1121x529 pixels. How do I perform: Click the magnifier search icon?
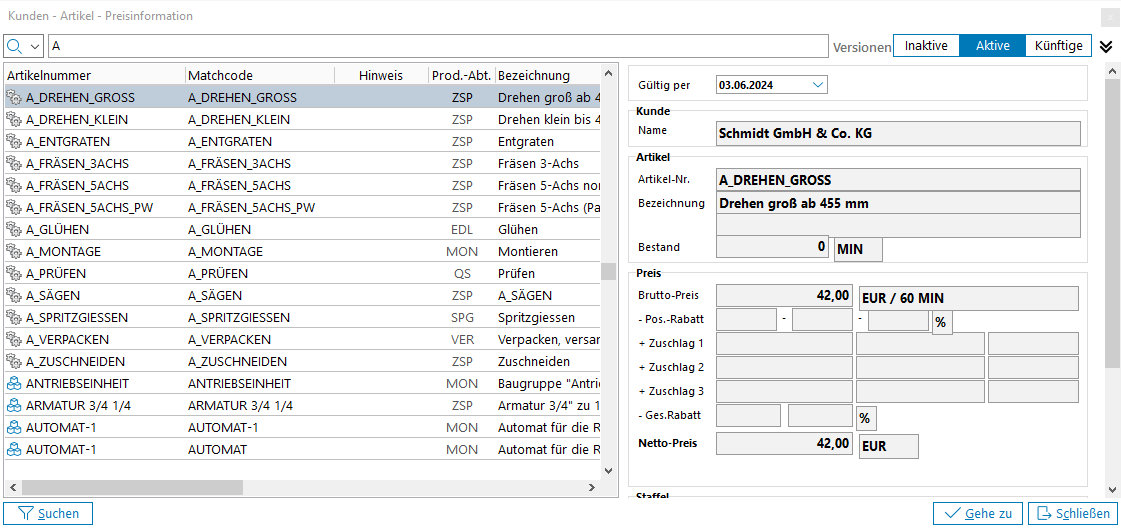click(x=15, y=47)
